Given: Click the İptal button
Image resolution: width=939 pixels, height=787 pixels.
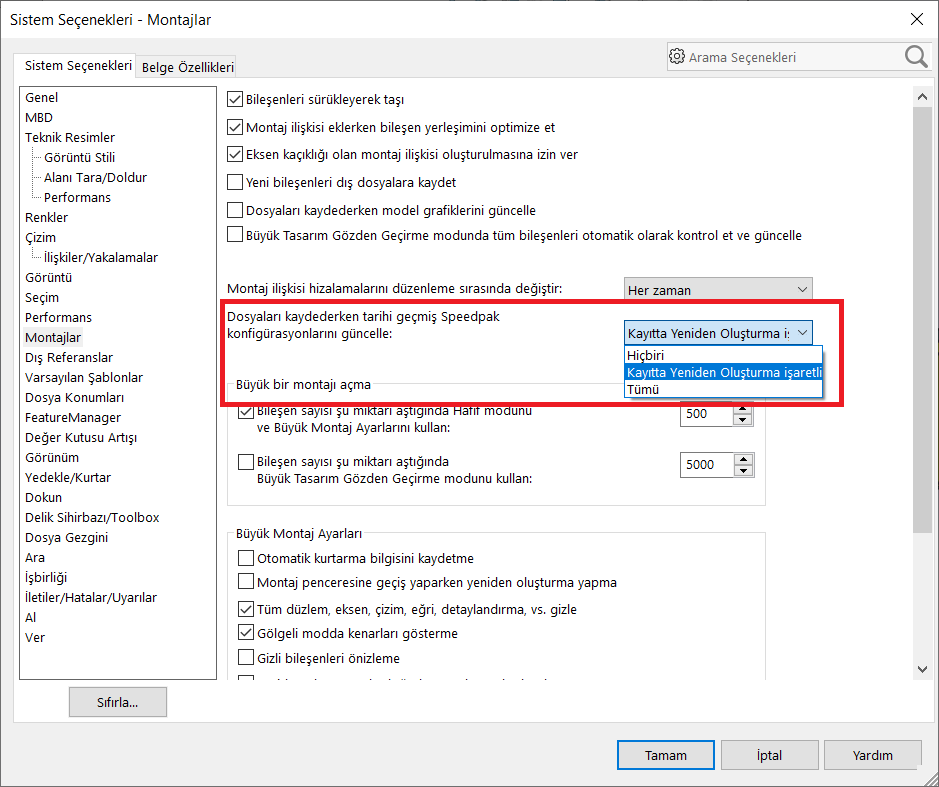Looking at the screenshot, I should click(769, 755).
